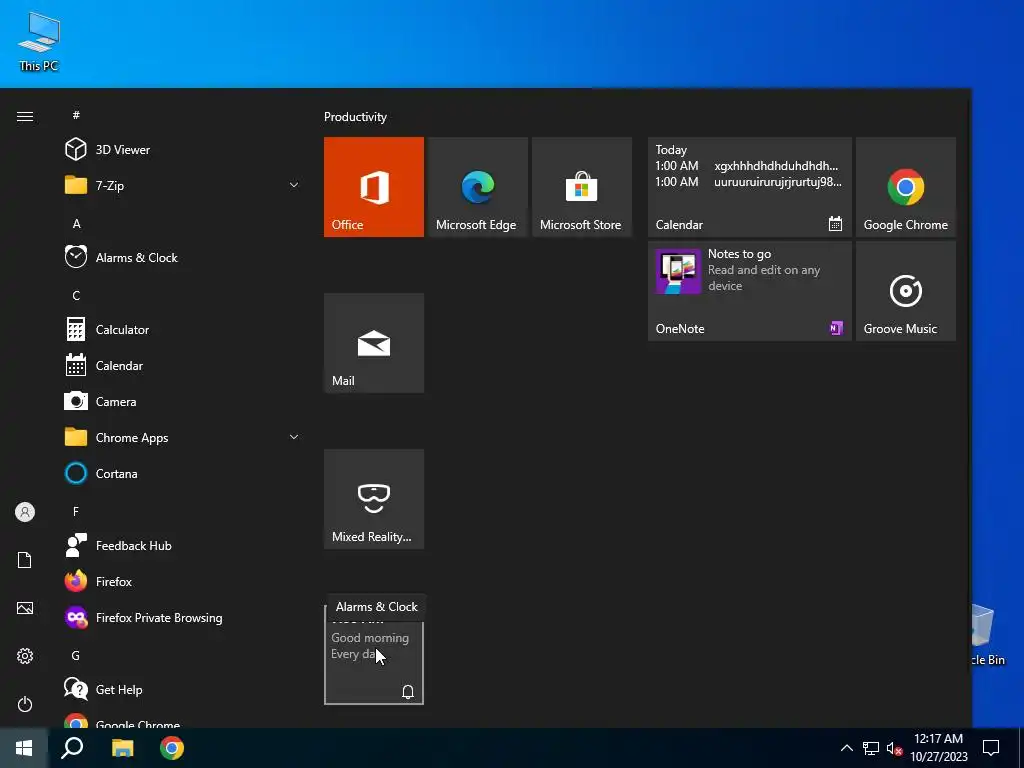The width and height of the screenshot is (1024, 768).
Task: Click the 'G' letter header
Action: pyautogui.click(x=76, y=656)
